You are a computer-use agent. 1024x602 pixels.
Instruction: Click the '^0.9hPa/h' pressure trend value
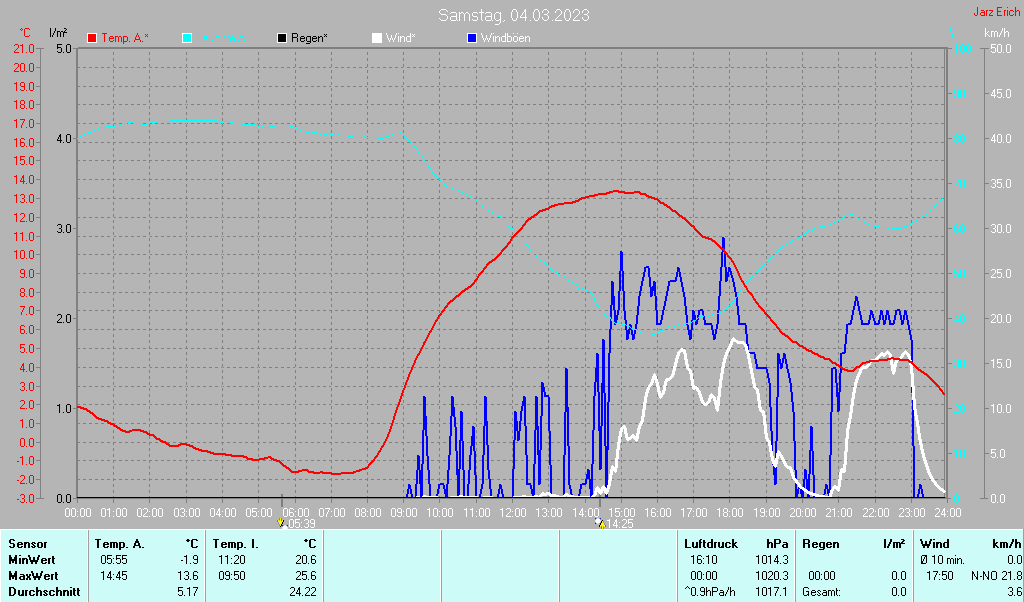click(x=710, y=592)
